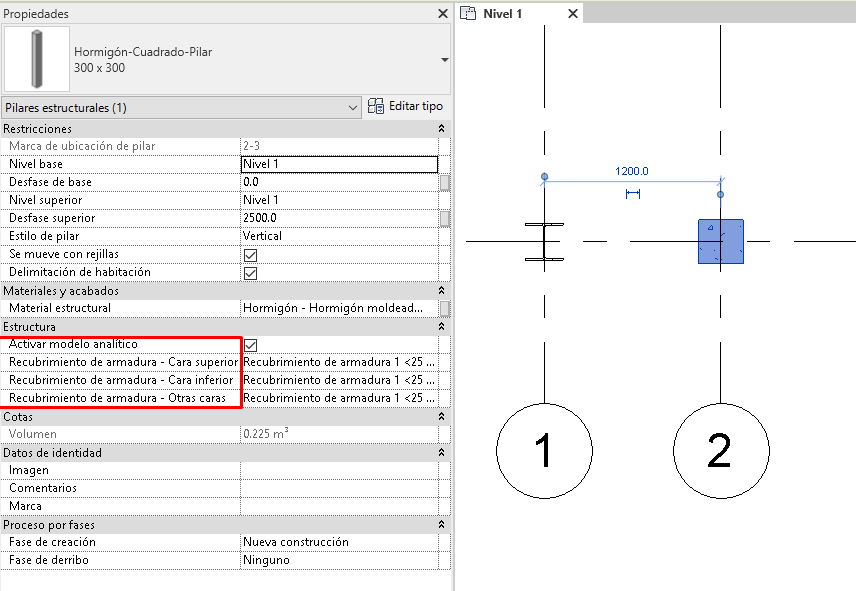Click the Marca de ubicación de pilar label

(82, 146)
